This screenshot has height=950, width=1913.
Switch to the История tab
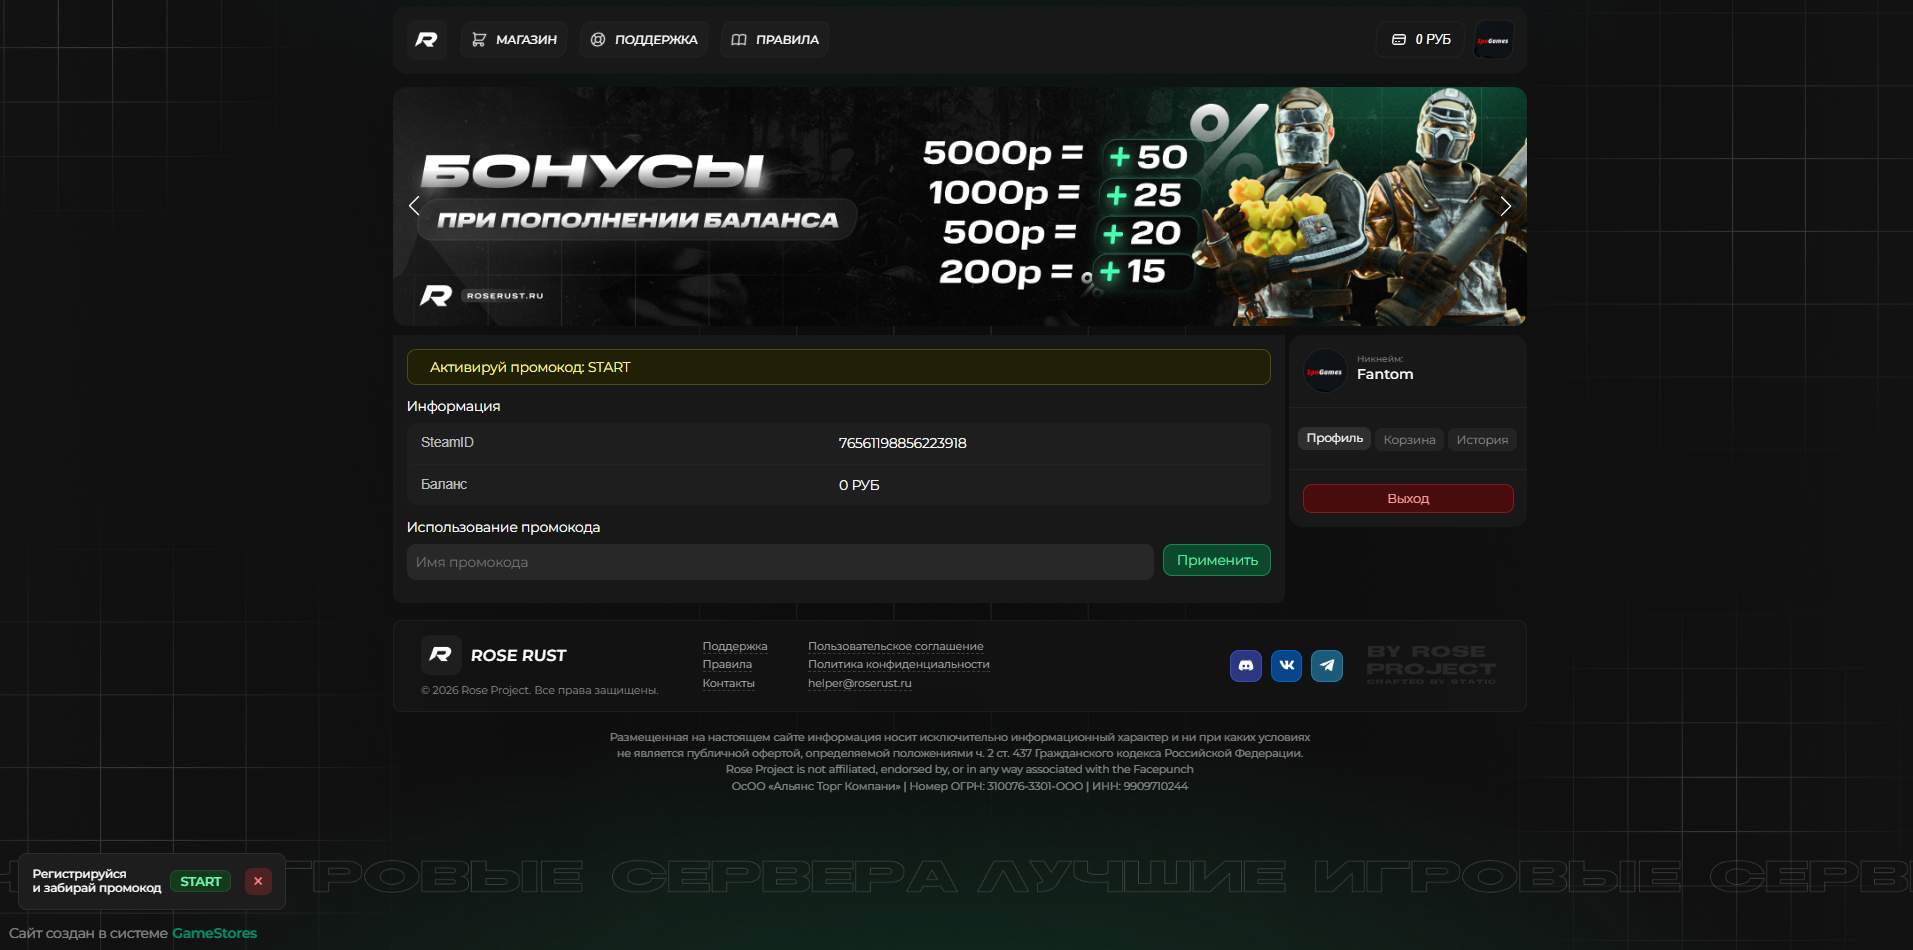pyautogui.click(x=1481, y=440)
